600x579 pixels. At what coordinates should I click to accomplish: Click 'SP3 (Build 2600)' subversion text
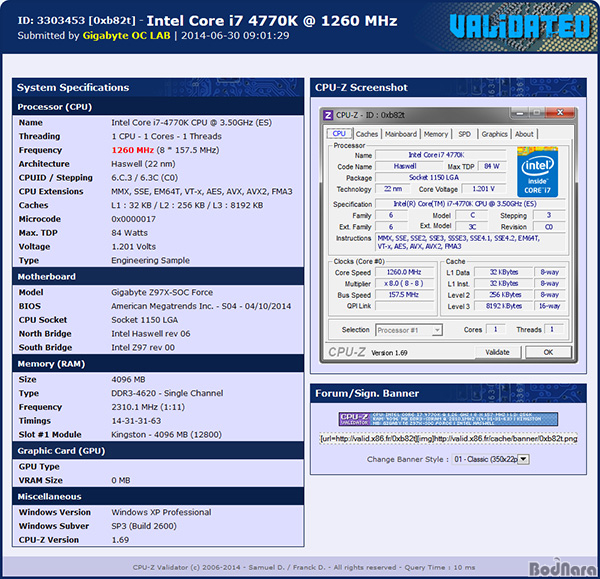tap(143, 526)
